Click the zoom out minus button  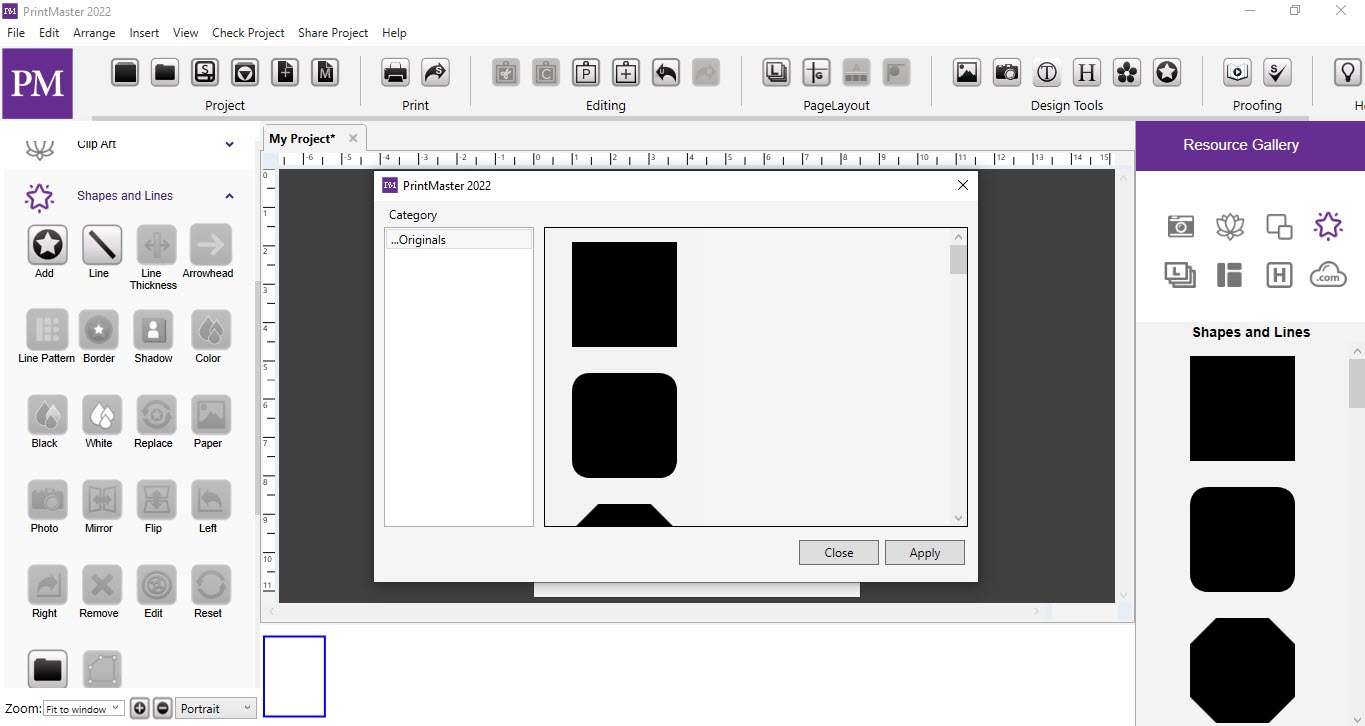point(163,708)
